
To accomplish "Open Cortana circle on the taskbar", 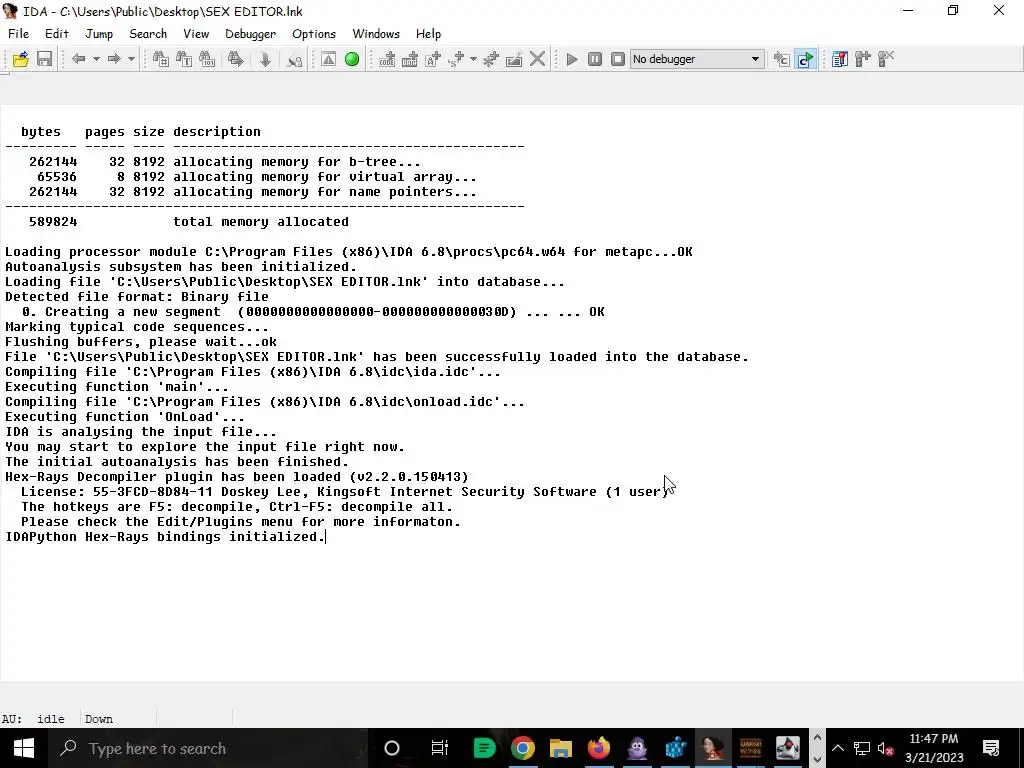I will 392,748.
